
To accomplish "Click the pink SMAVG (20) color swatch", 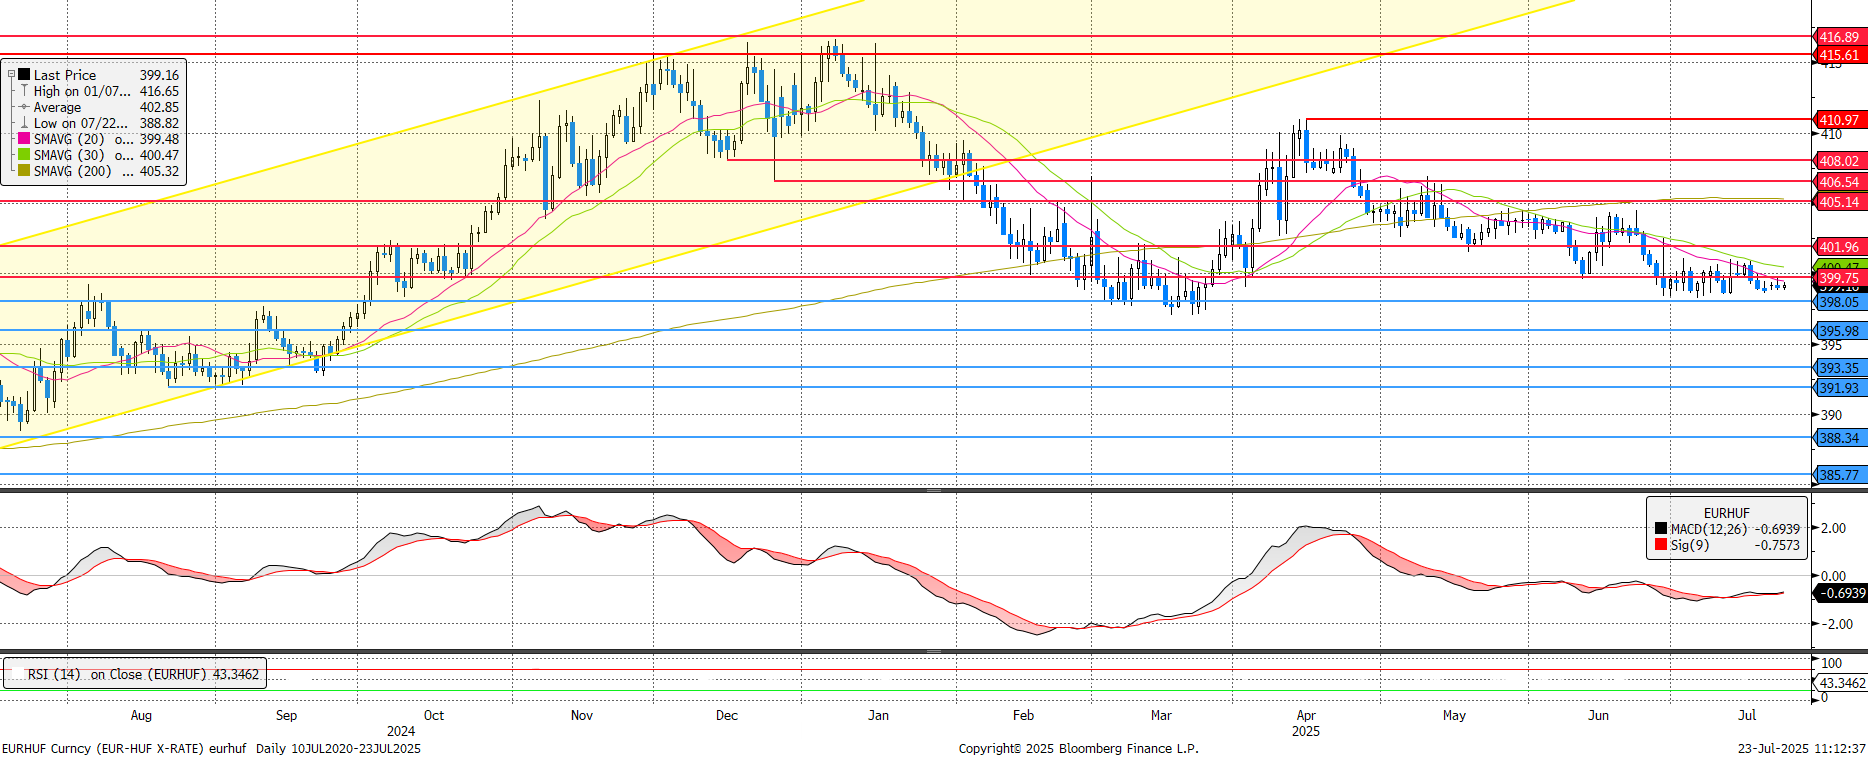I will point(24,139).
